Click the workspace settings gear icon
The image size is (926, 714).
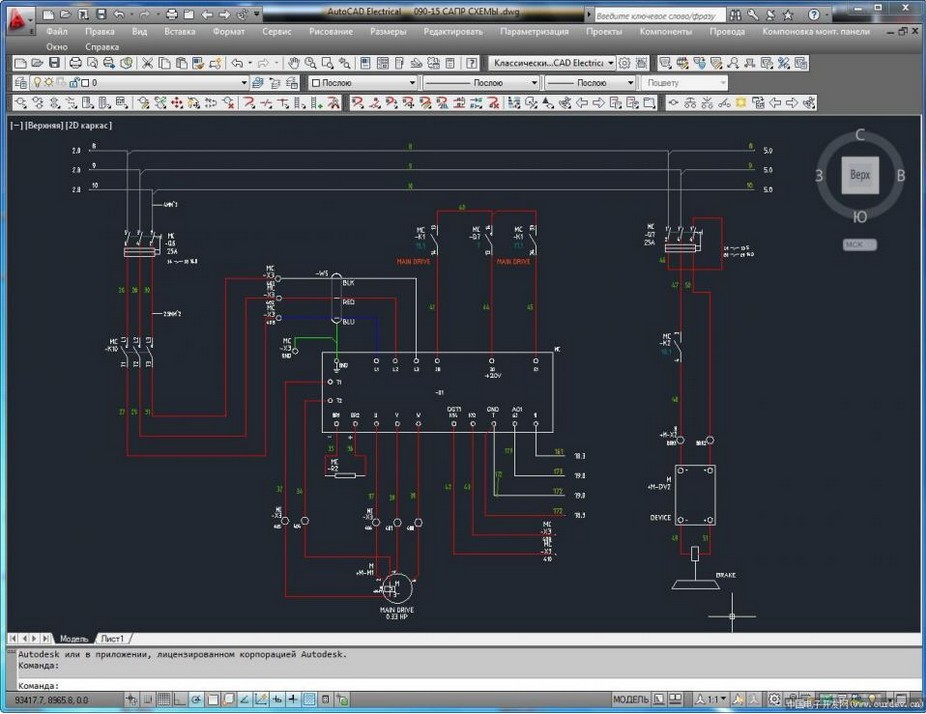[x=625, y=63]
